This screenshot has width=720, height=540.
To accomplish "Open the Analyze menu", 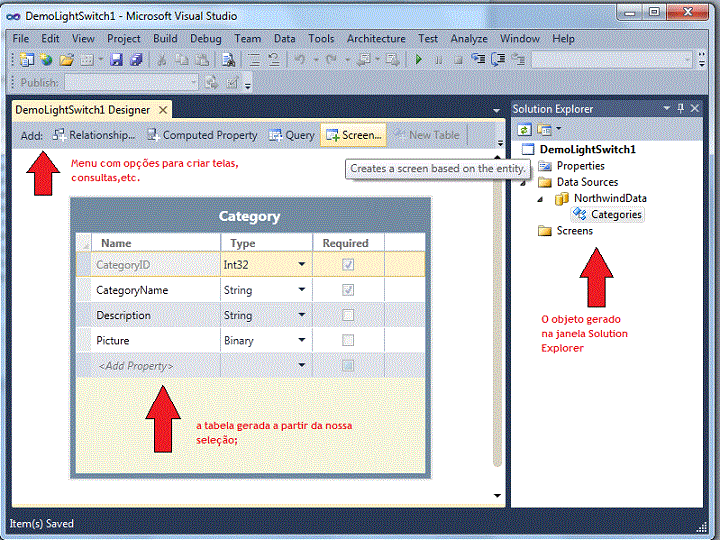I will (469, 39).
